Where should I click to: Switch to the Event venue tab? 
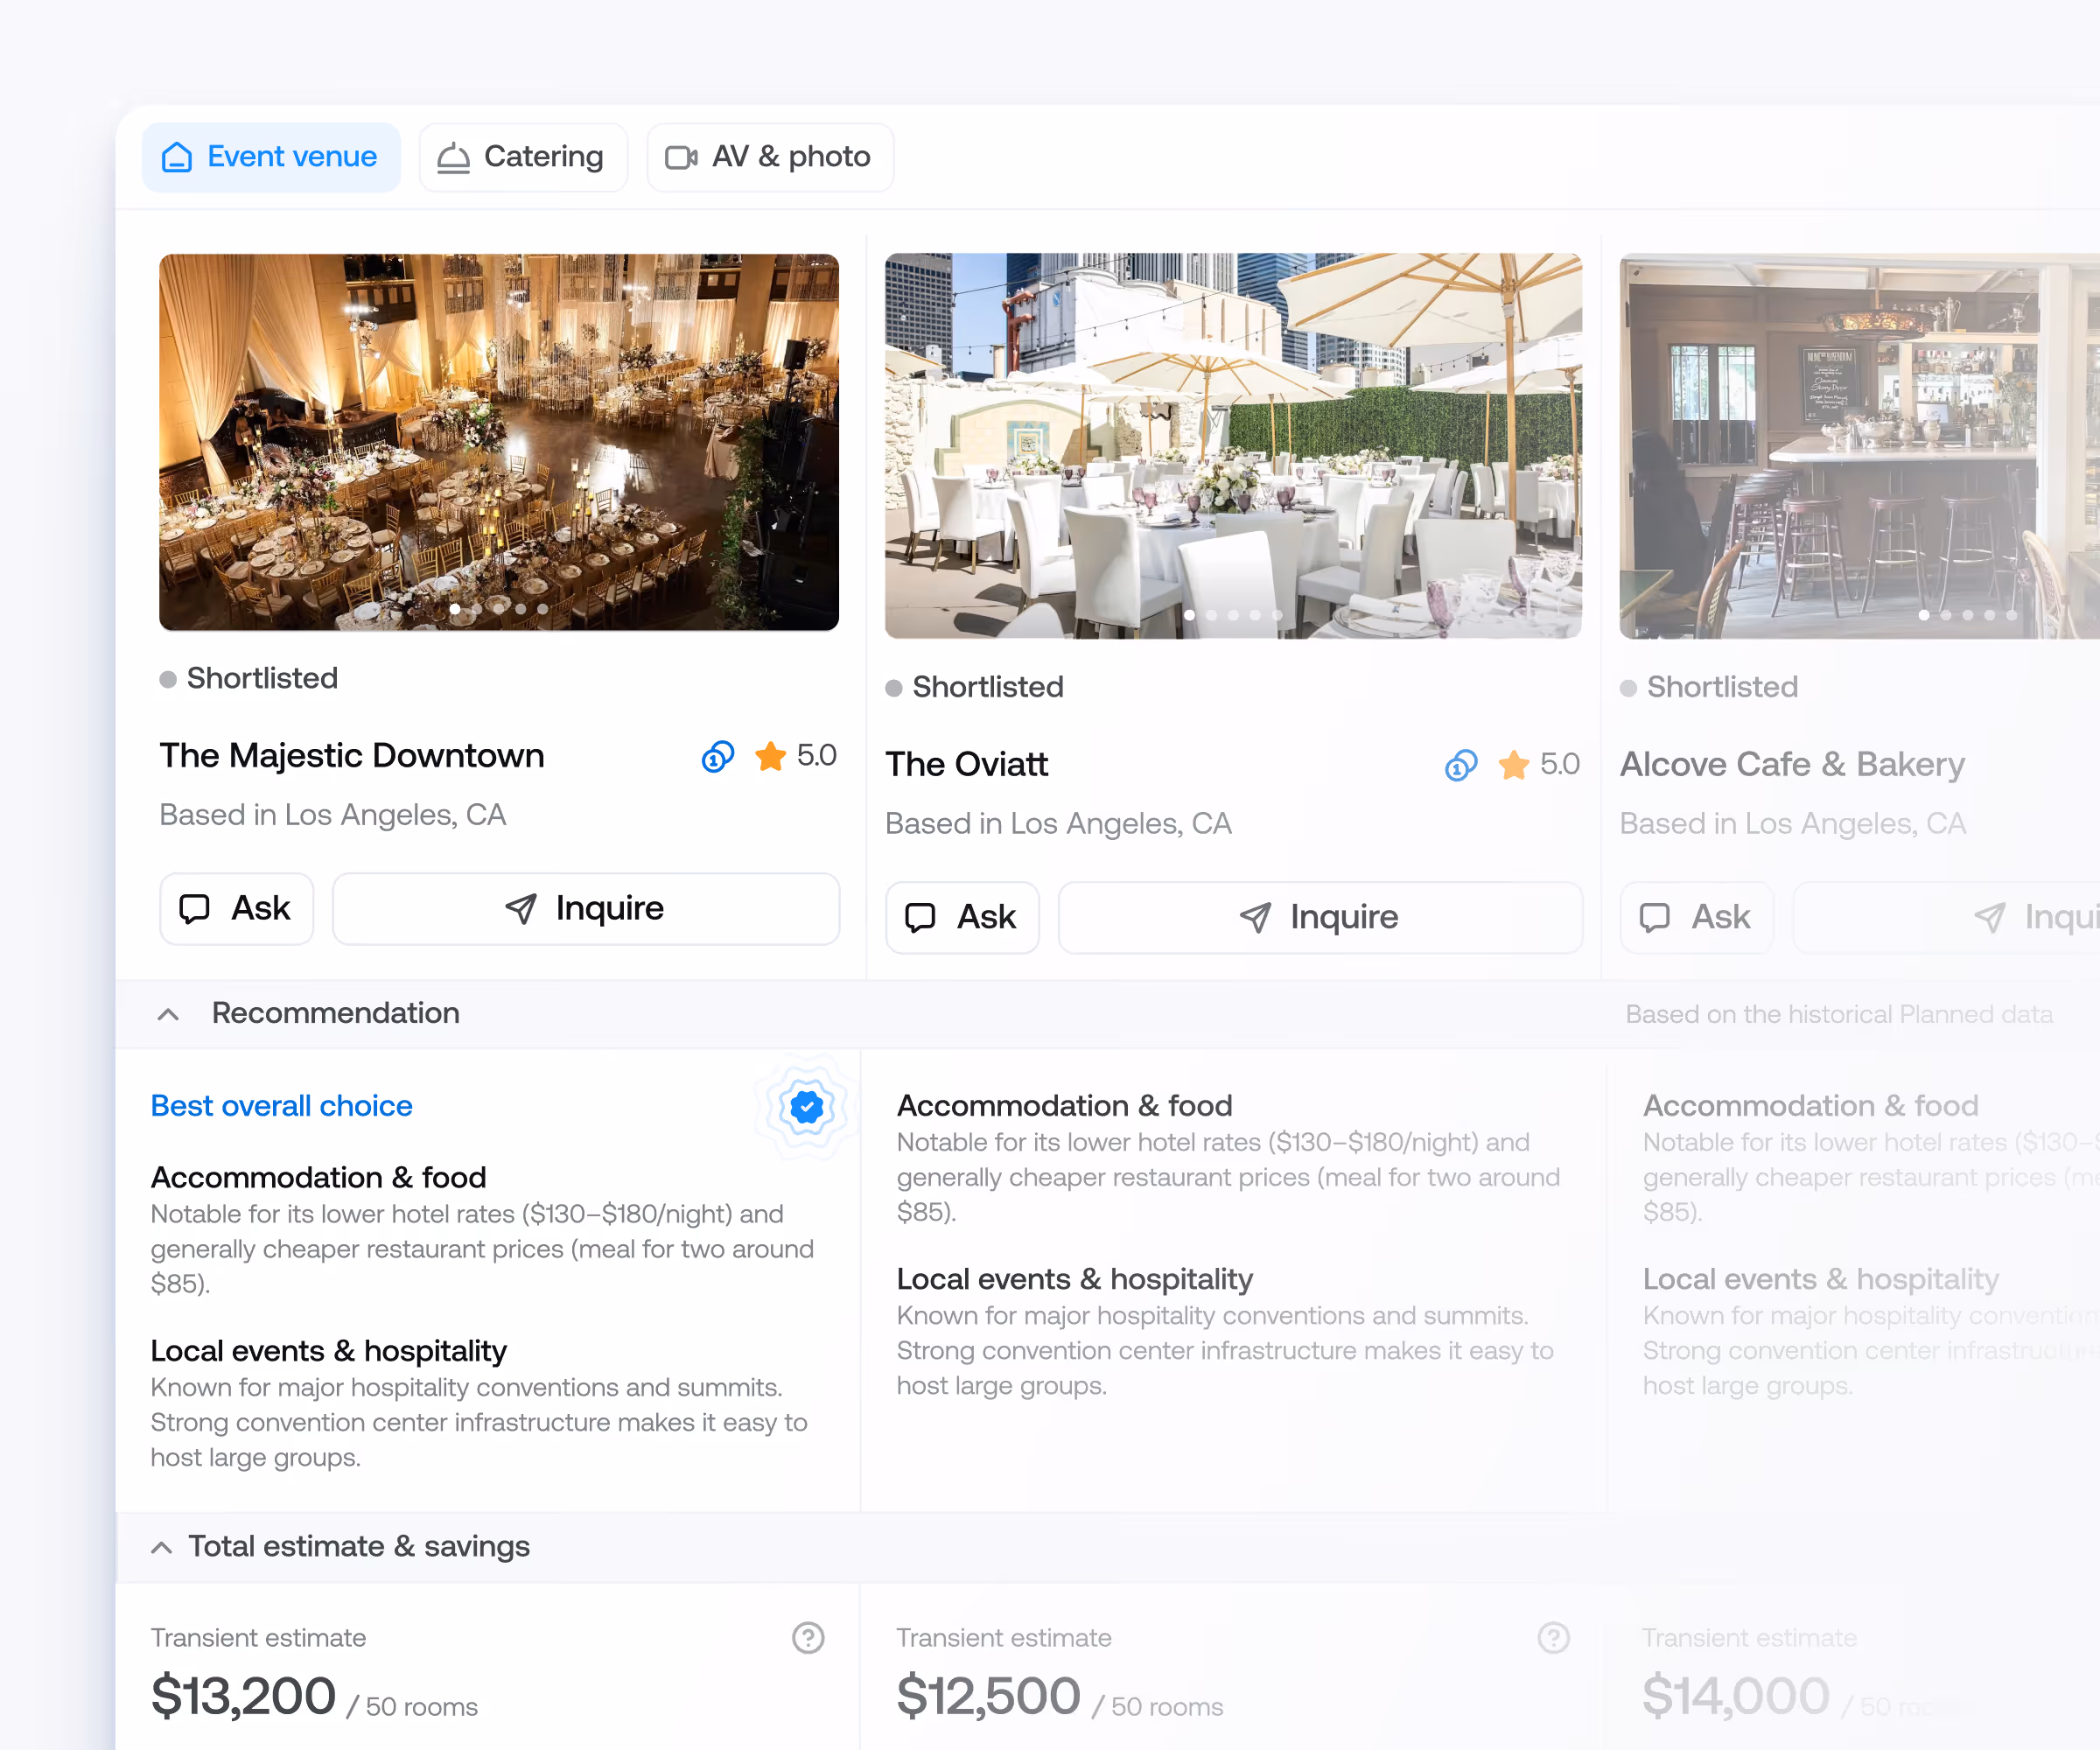click(x=271, y=157)
